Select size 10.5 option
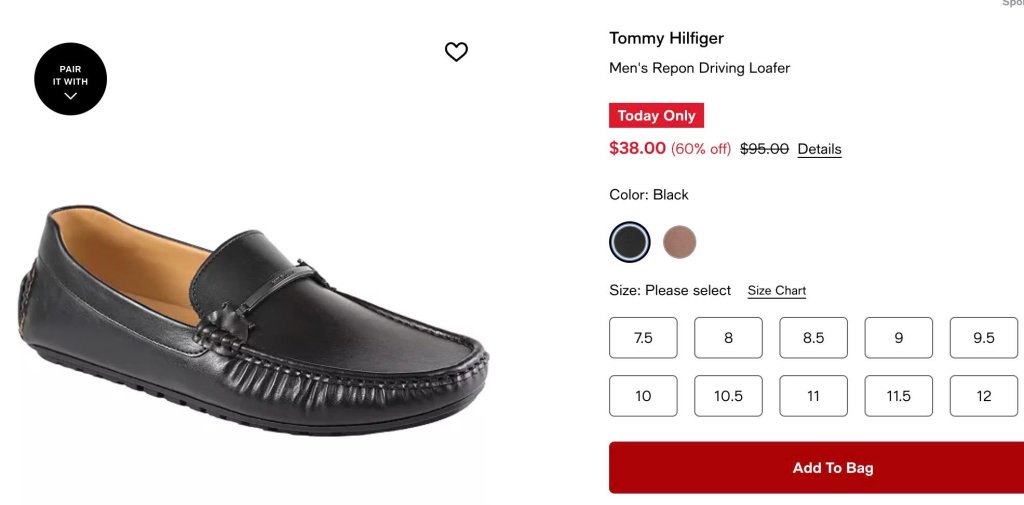1024x505 pixels. [x=728, y=396]
